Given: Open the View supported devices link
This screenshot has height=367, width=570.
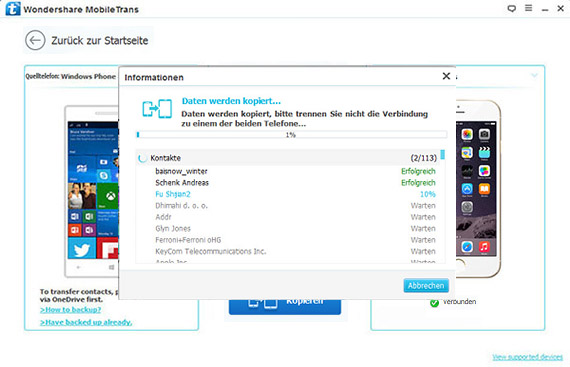Looking at the screenshot, I should (x=527, y=357).
